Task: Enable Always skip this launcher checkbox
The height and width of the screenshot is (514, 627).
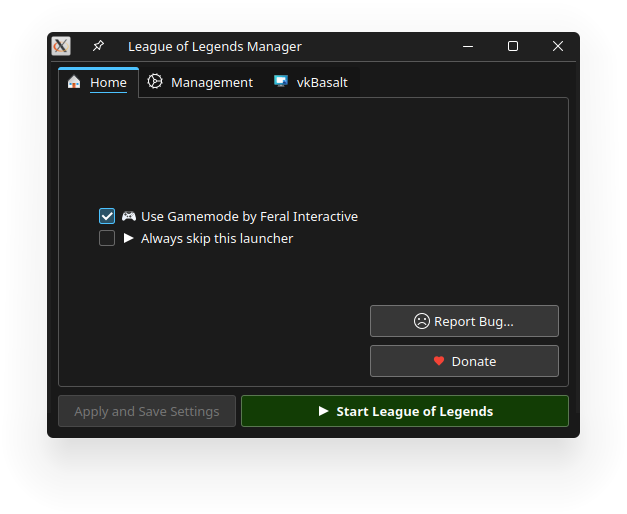Action: point(107,238)
